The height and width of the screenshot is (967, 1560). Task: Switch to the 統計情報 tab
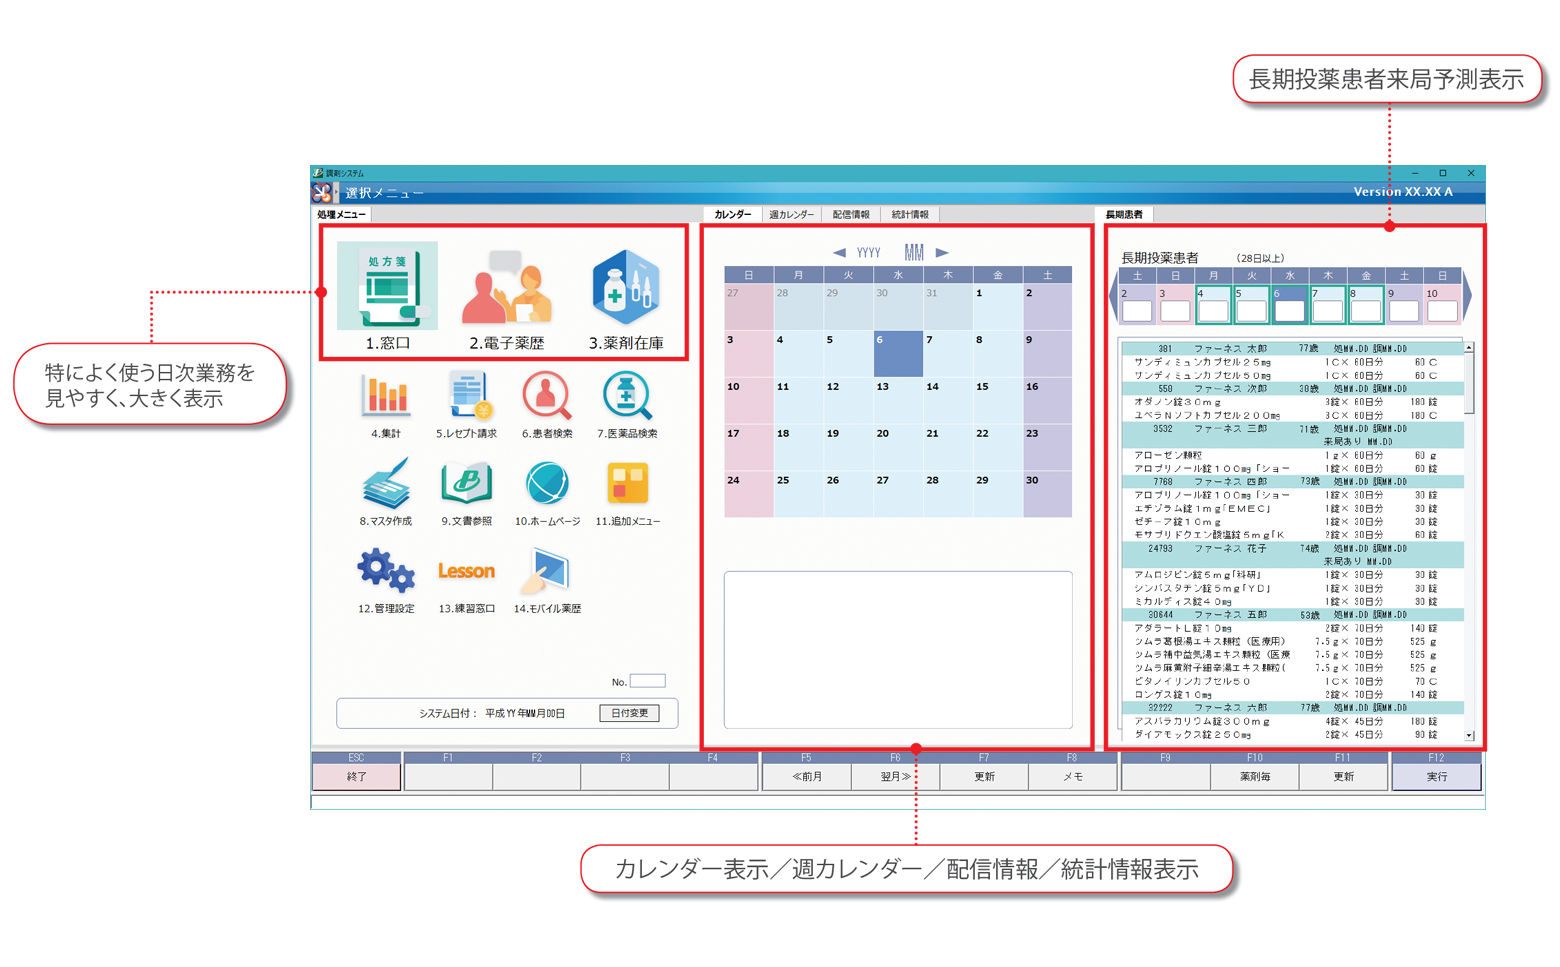coord(910,215)
